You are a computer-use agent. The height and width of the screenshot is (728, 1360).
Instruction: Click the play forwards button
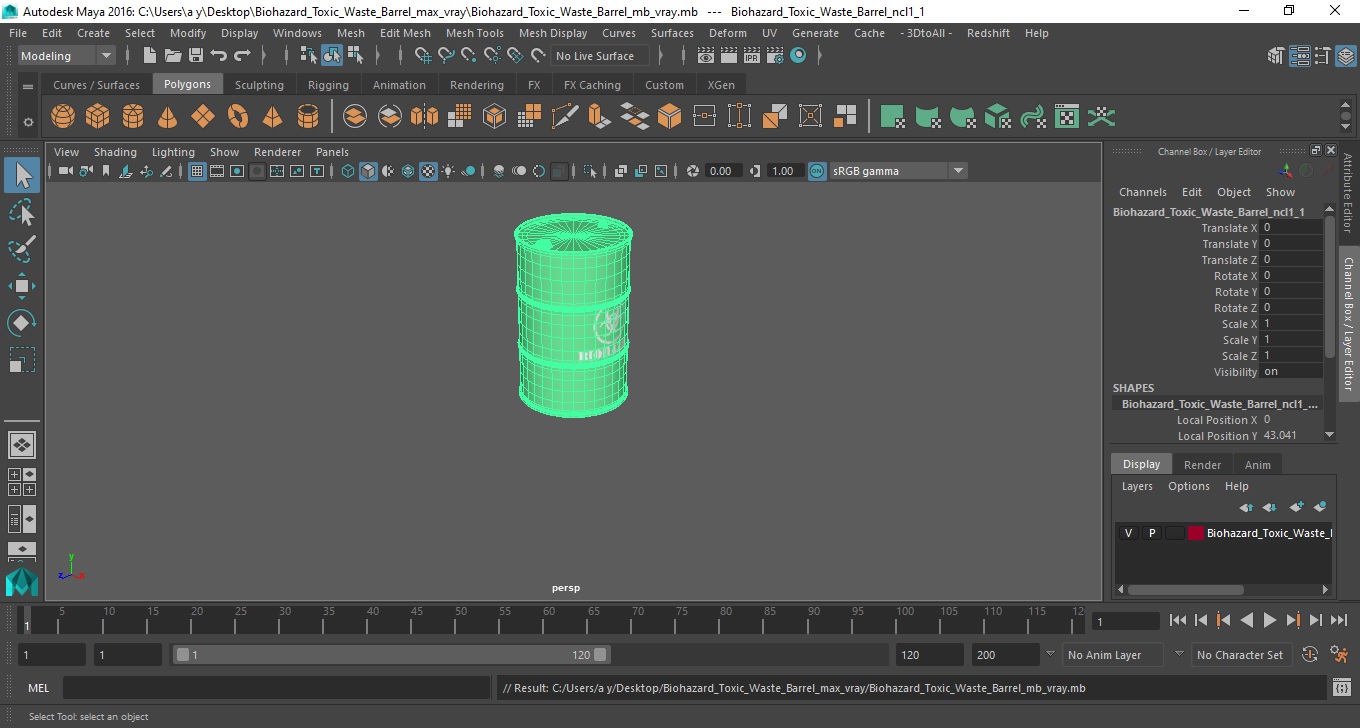point(1269,621)
